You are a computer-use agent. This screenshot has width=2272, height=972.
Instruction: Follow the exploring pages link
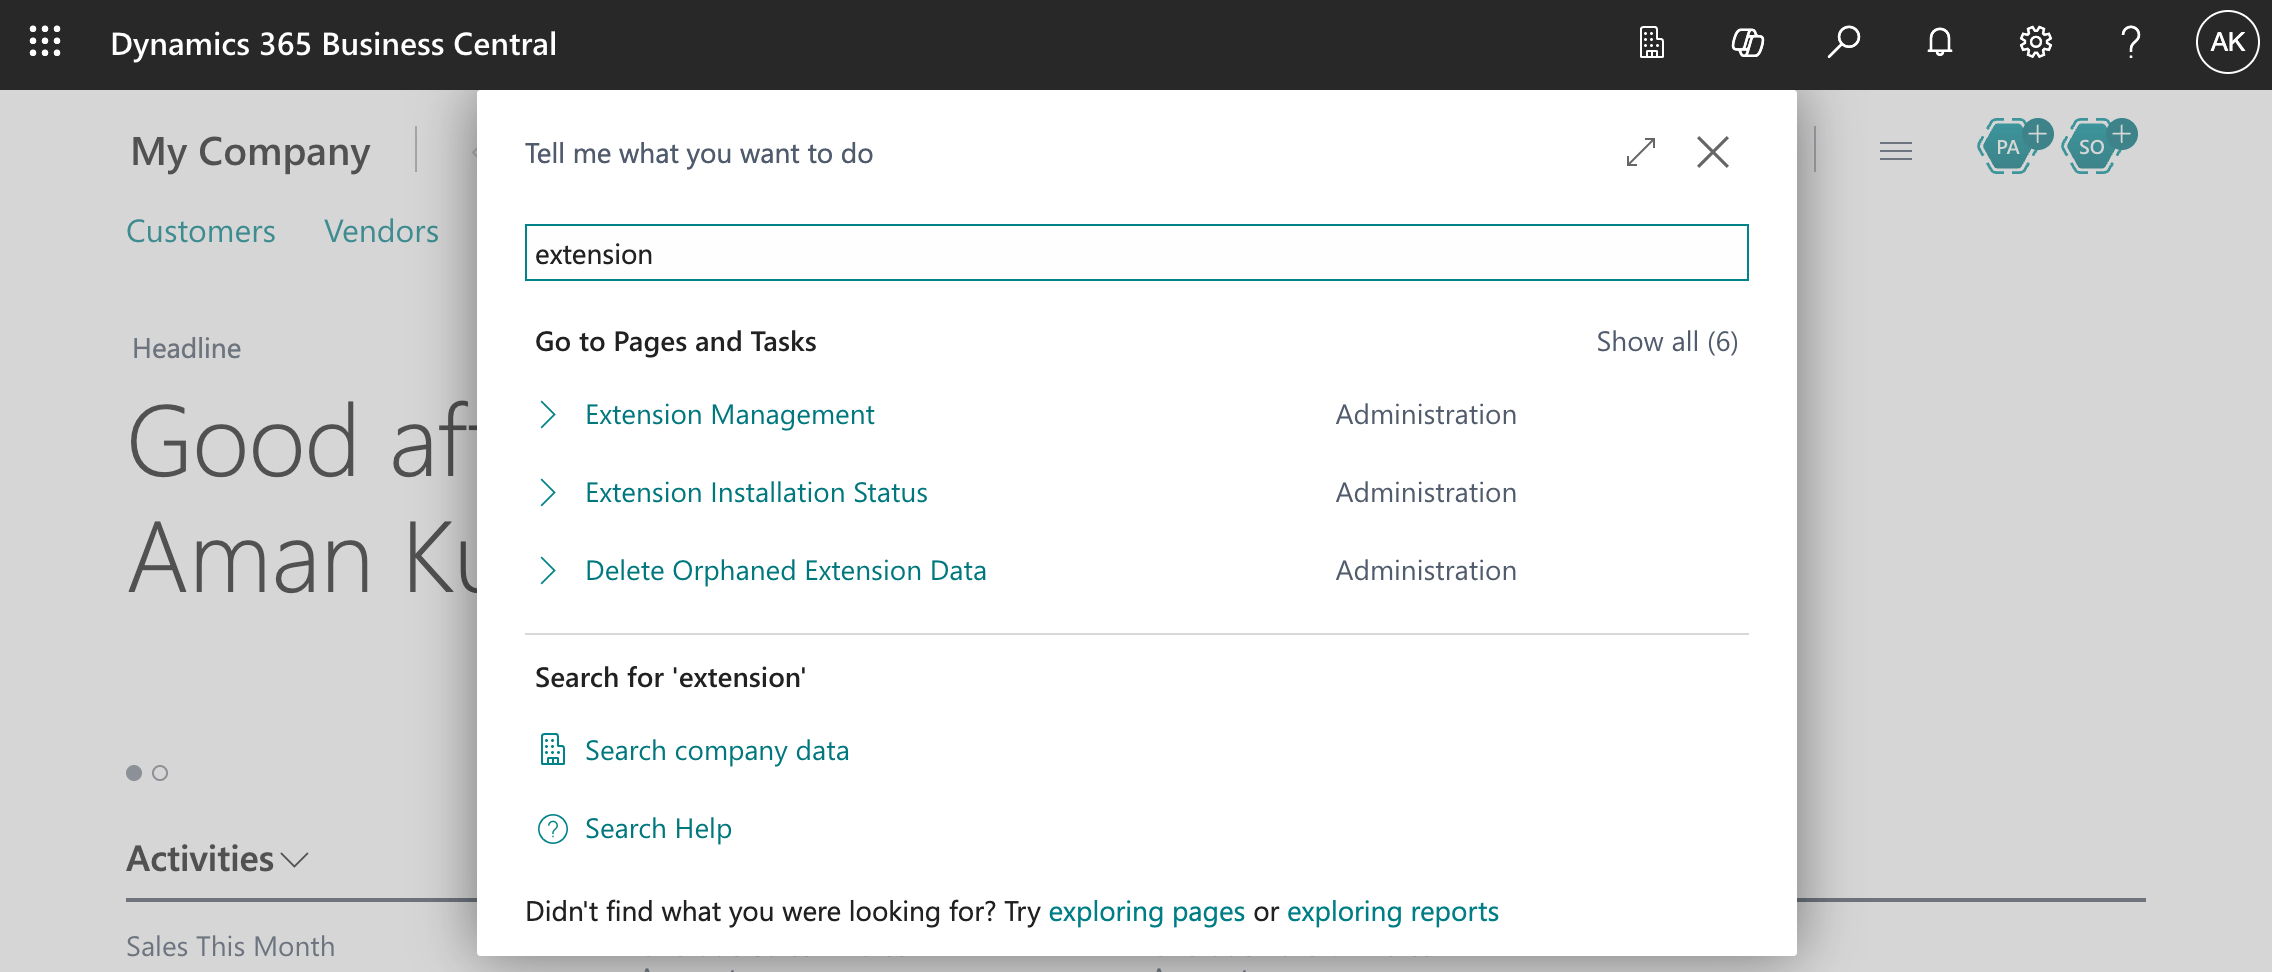[x=1147, y=911]
